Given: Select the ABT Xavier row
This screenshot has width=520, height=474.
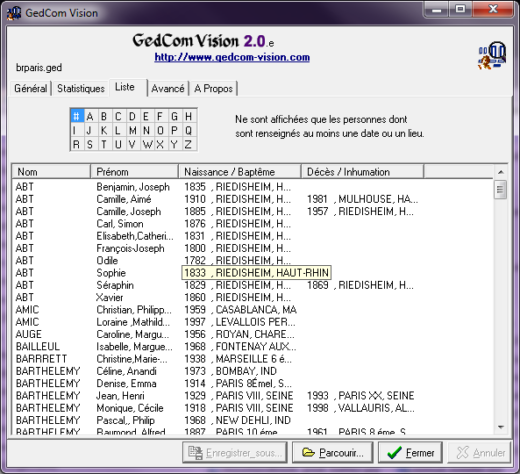Looking at the screenshot, I should [252, 298].
